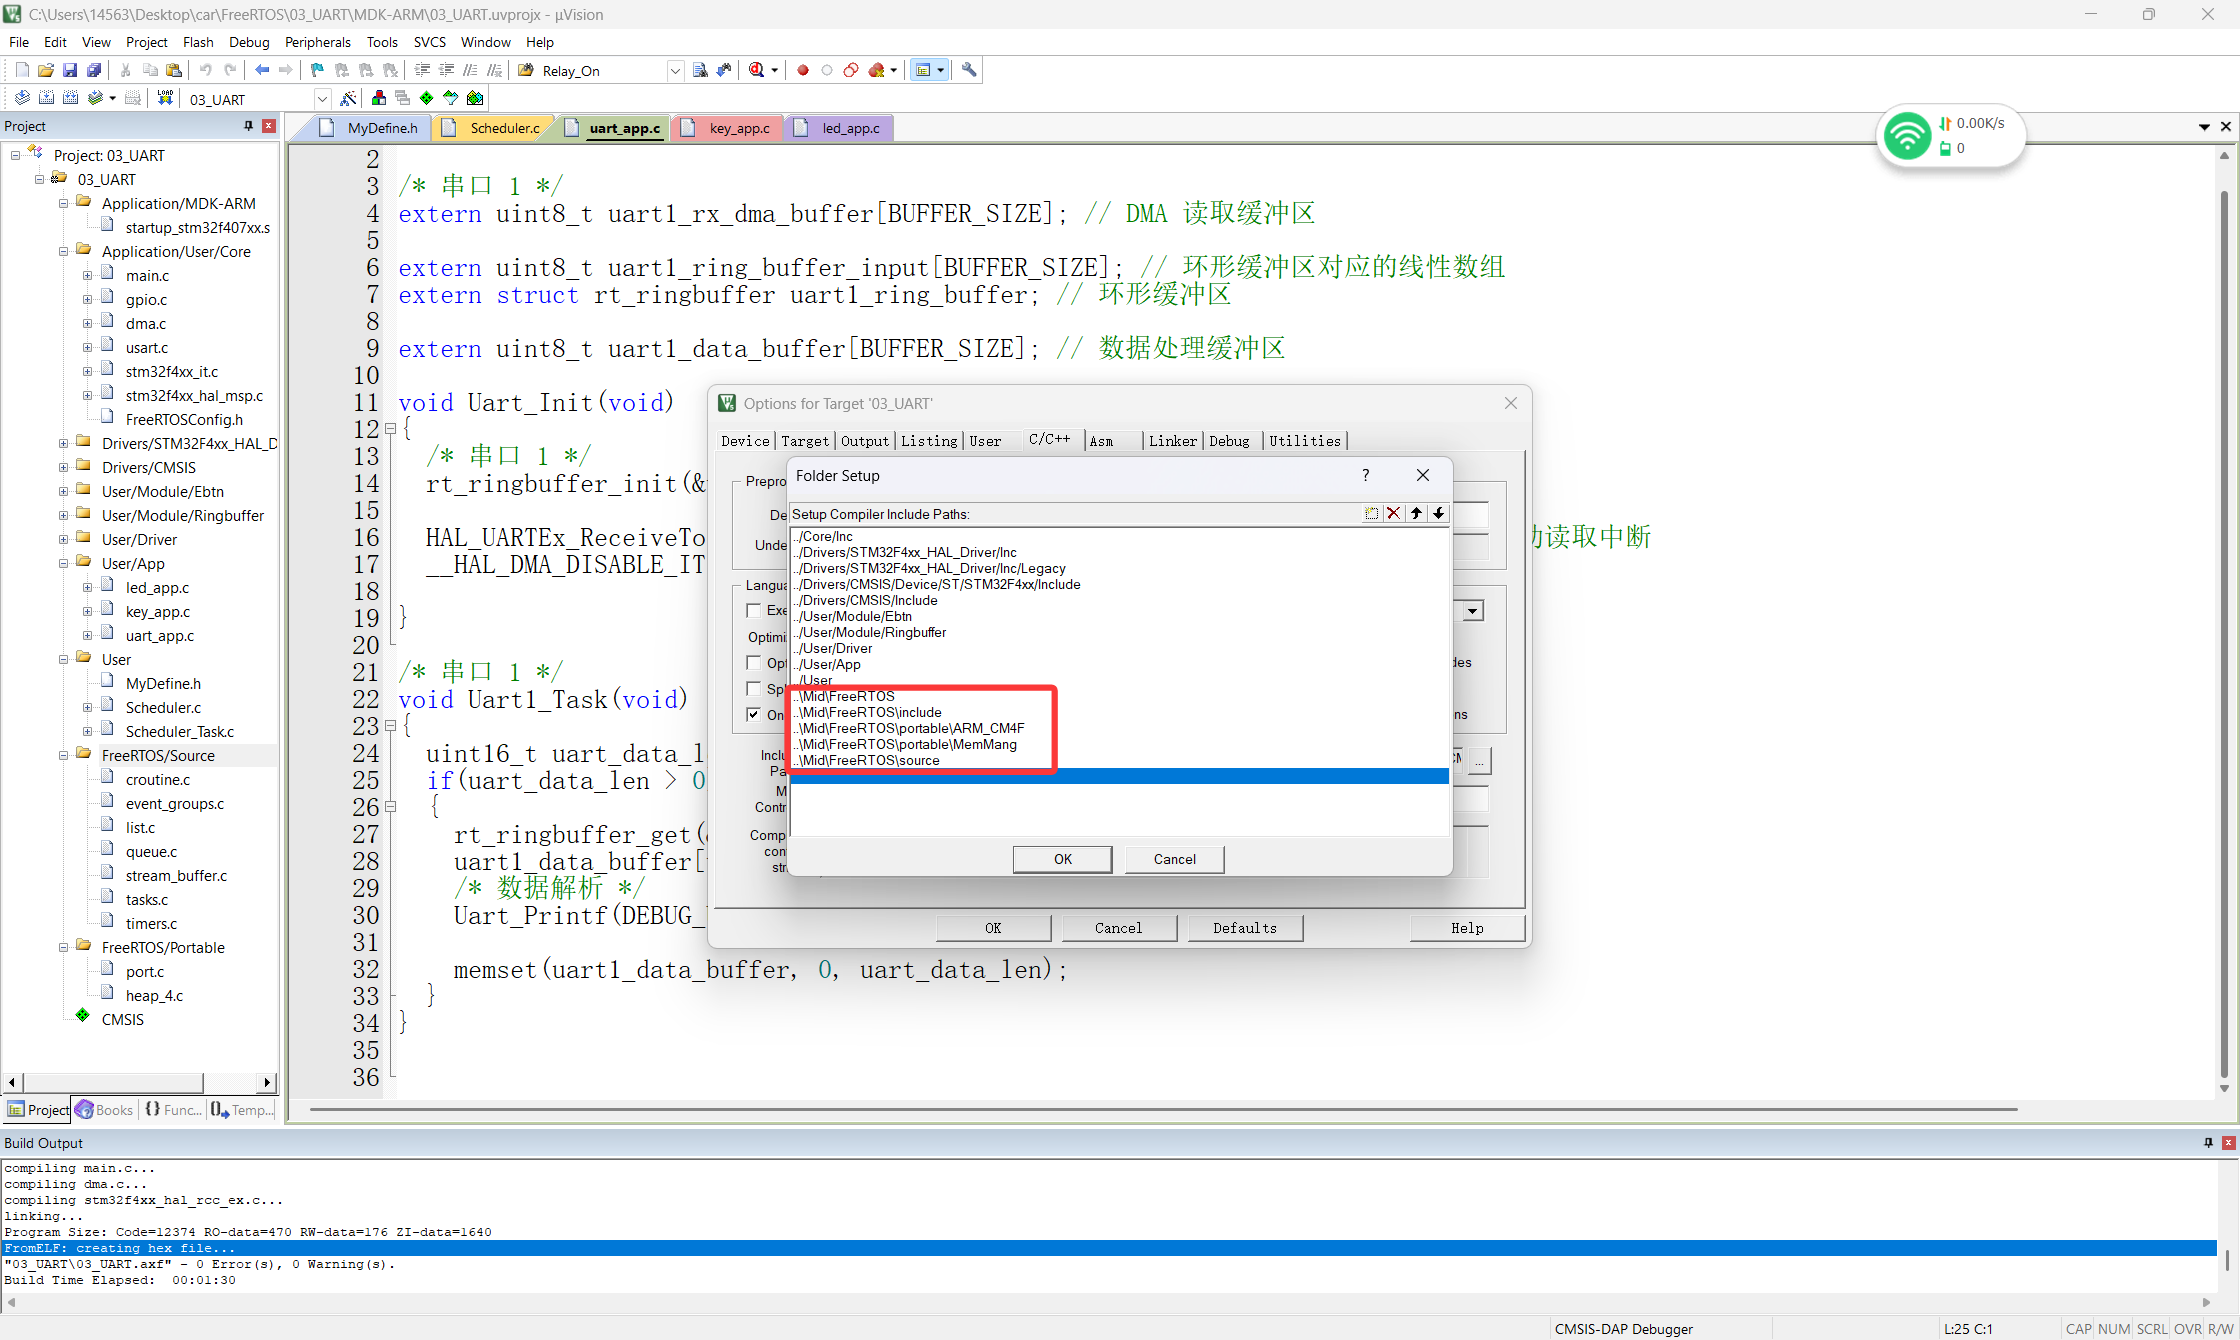Open Options for Target magic wand icon
This screenshot has height=1340, width=2240.
click(348, 98)
